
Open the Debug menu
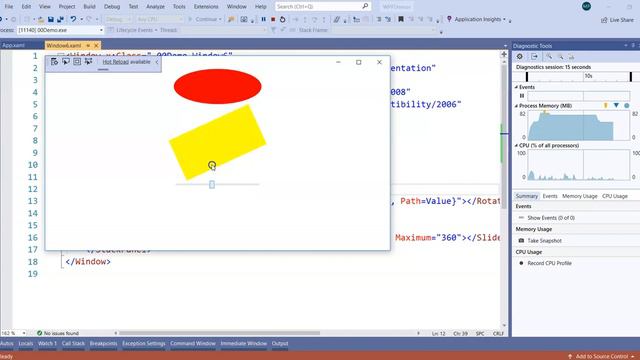click(x=112, y=7)
